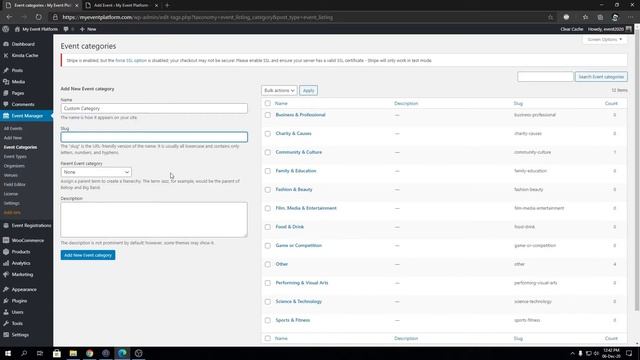
Task: Toggle select-all checkbox in table header
Action: click(x=268, y=104)
